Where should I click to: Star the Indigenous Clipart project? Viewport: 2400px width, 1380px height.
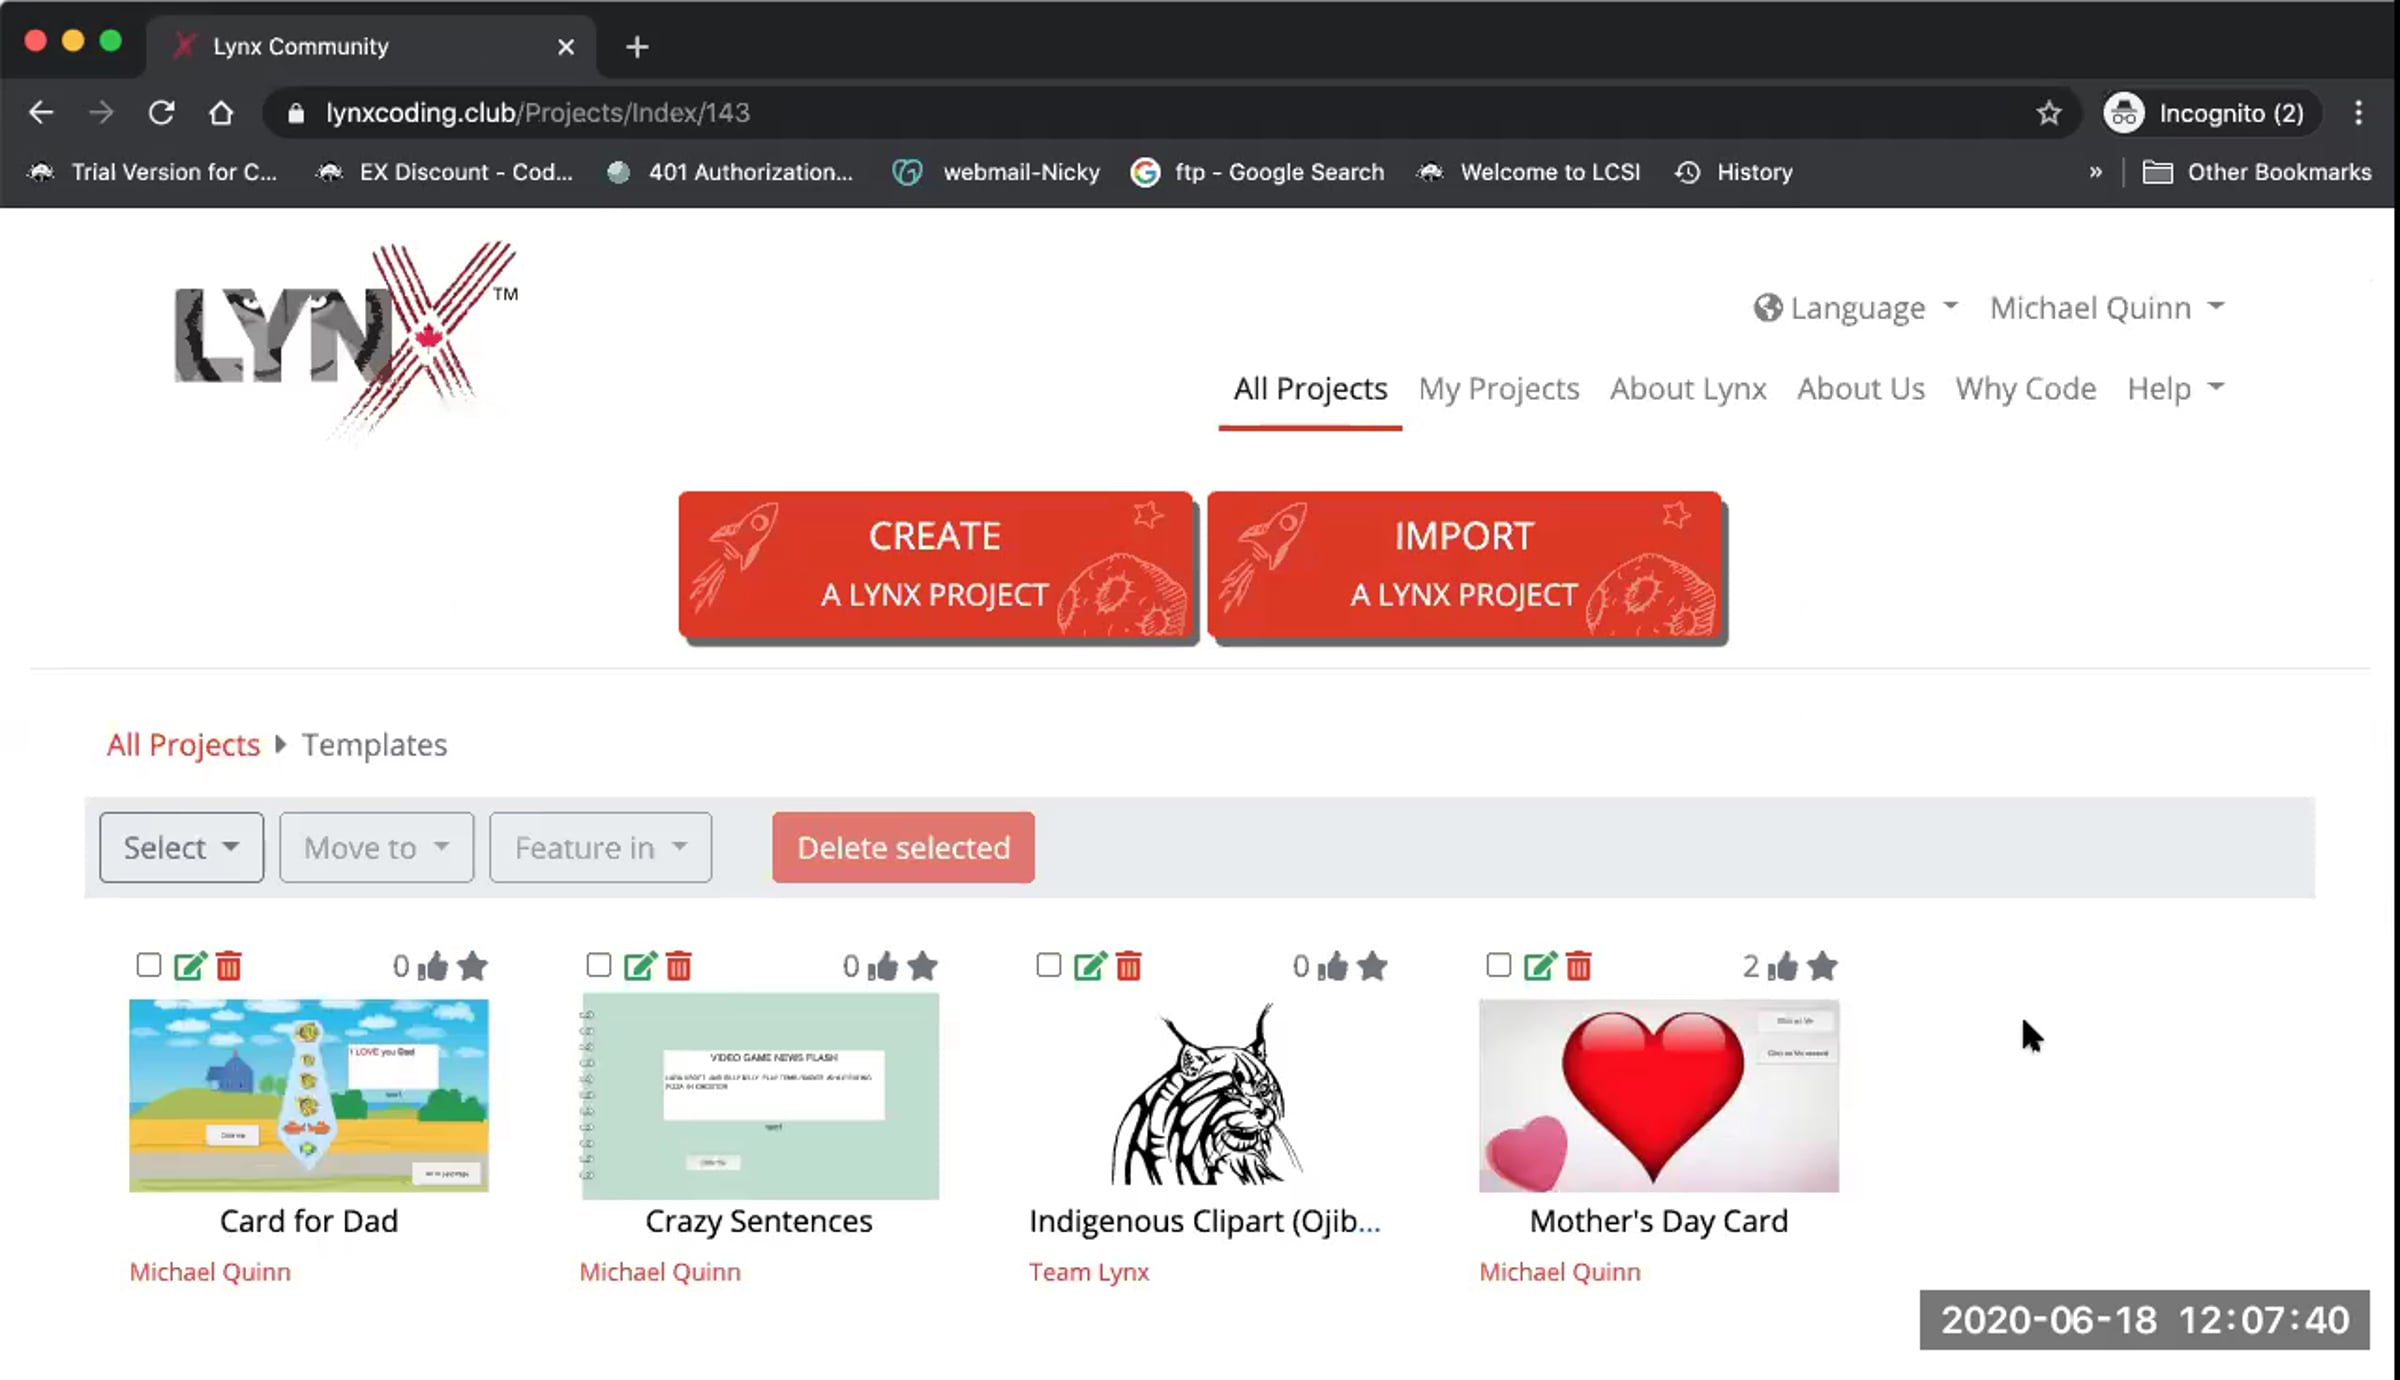[x=1372, y=966]
